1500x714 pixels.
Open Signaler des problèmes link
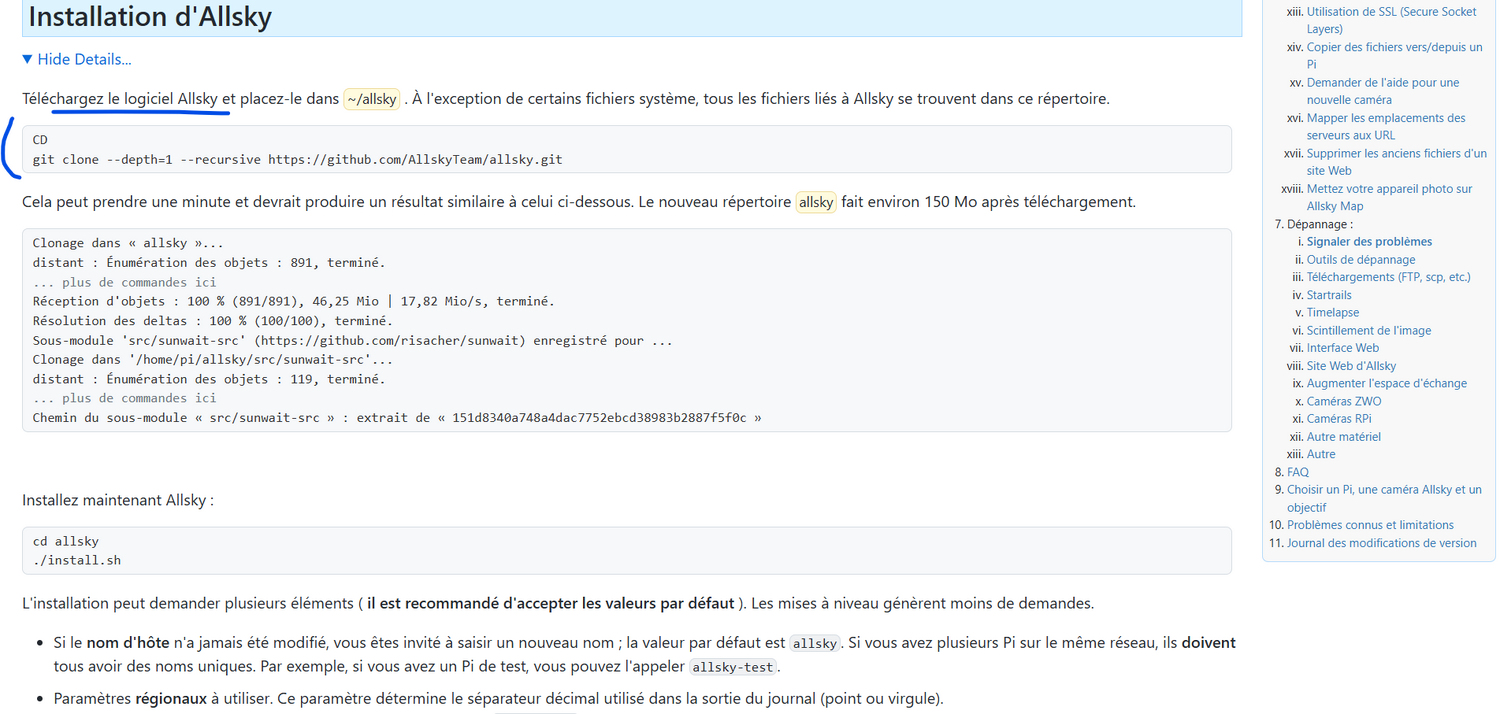coord(1369,242)
